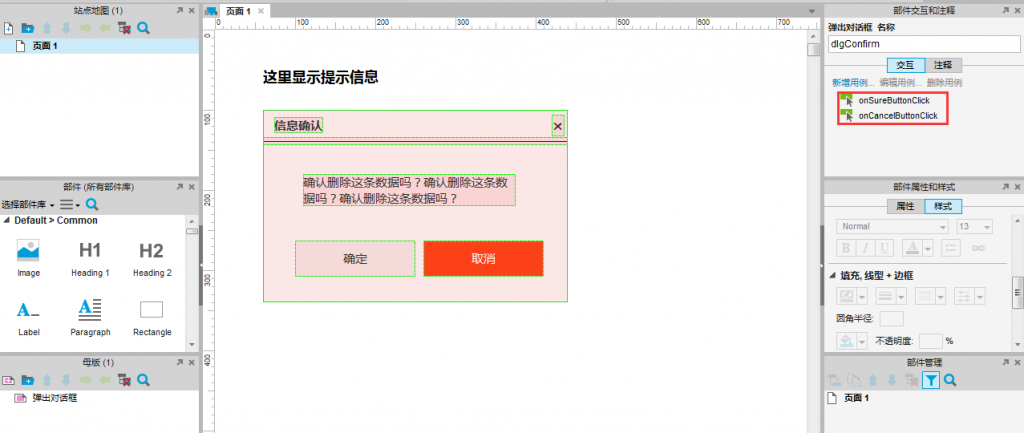Toggle the widget manager filter icon
The height and width of the screenshot is (433, 1024).
pos(931,379)
